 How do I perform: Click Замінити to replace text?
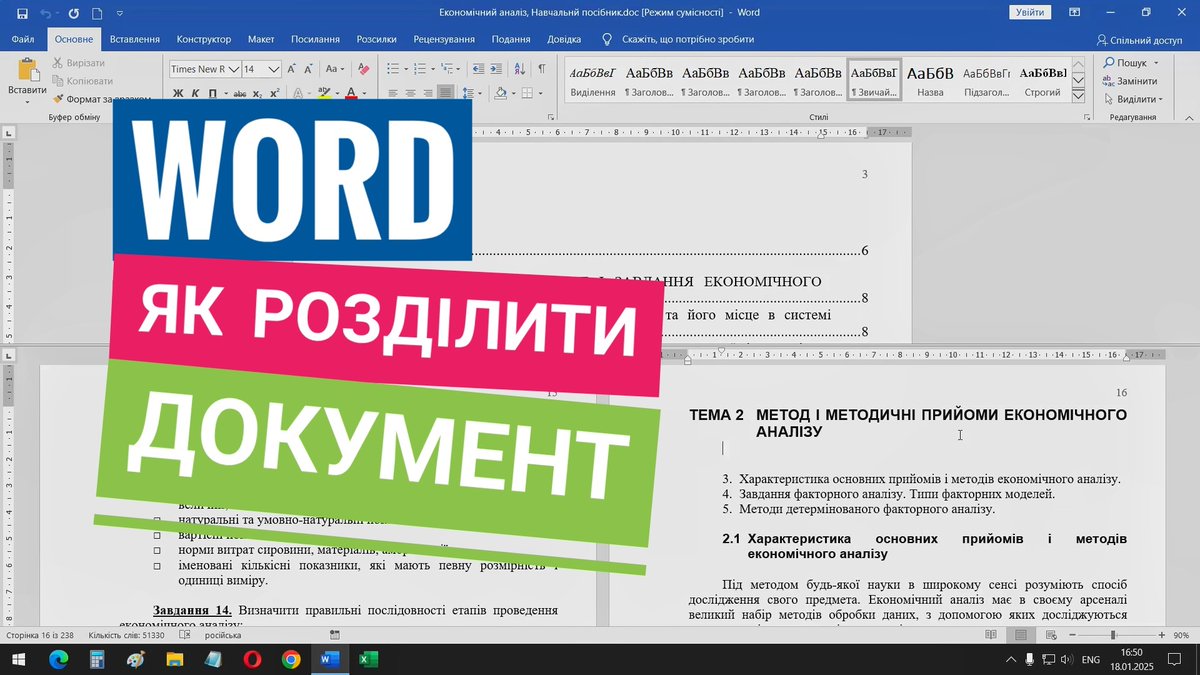pos(1131,81)
